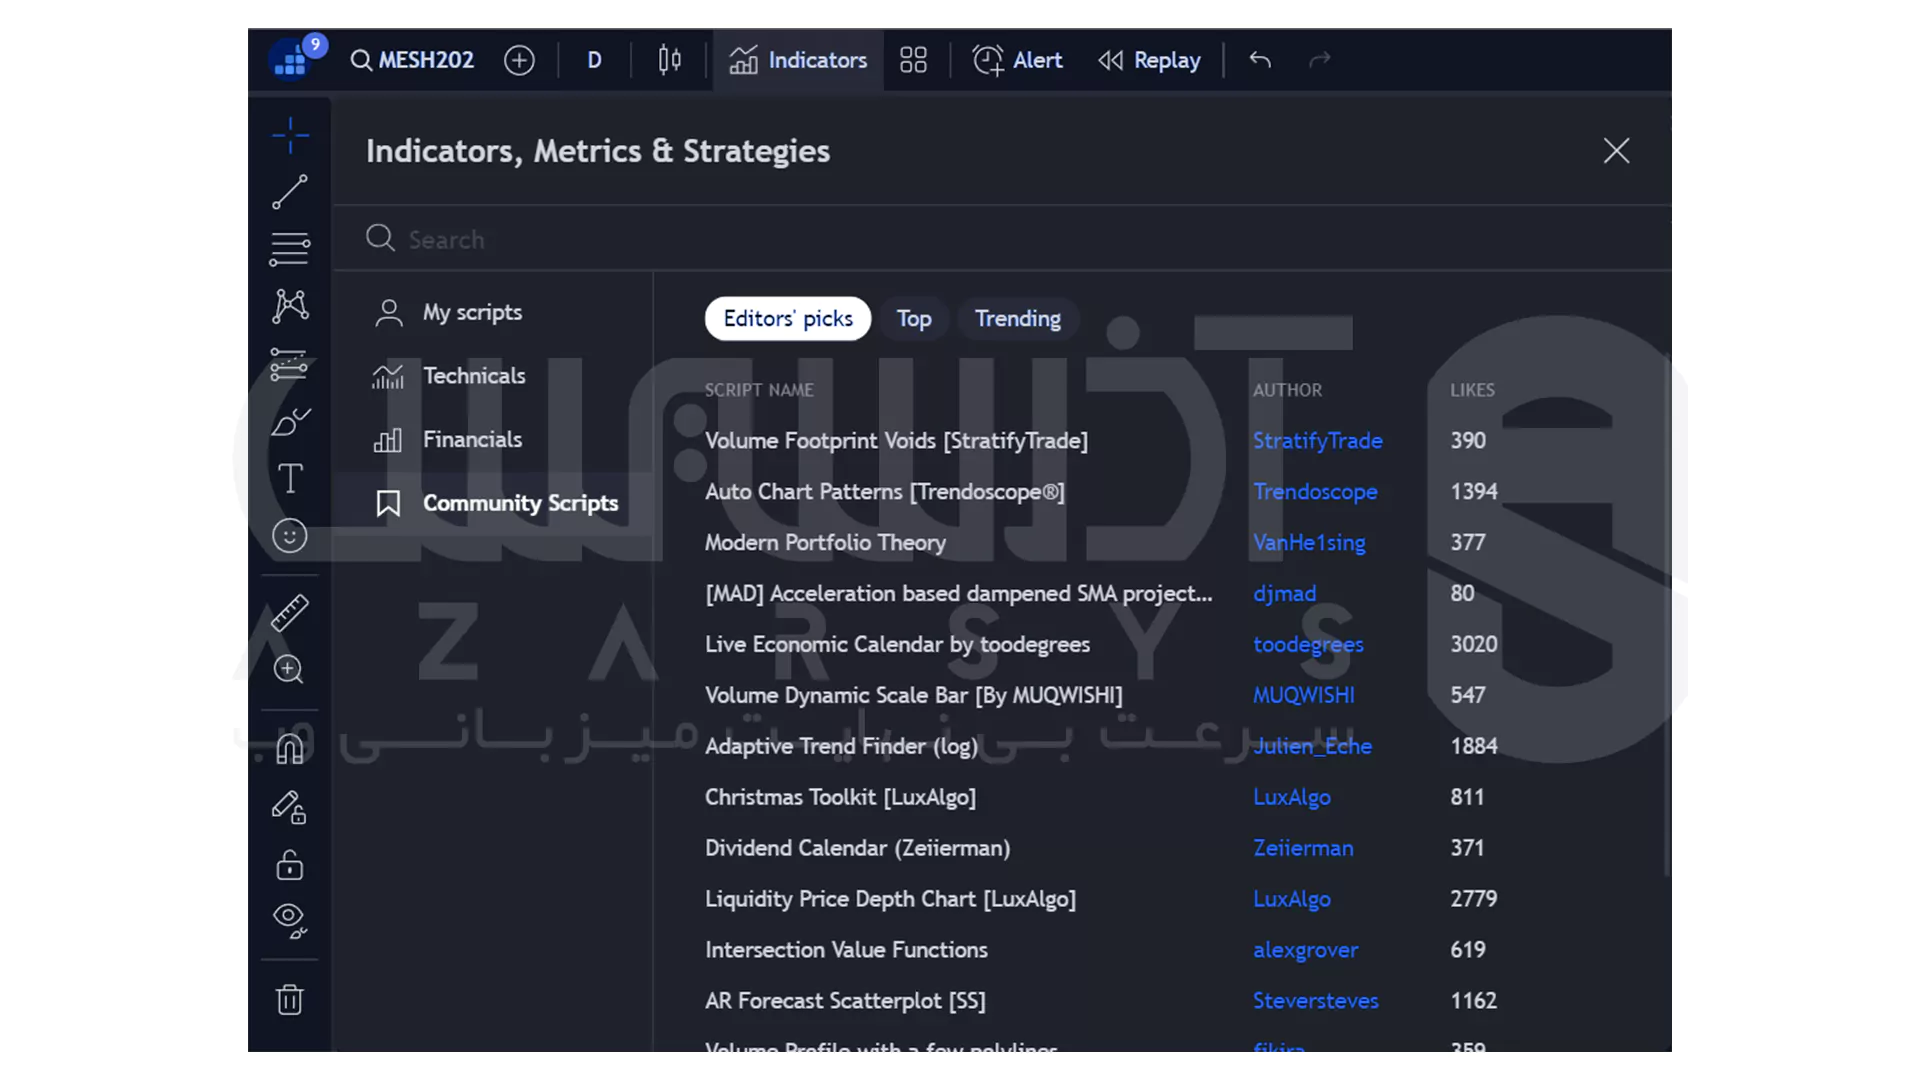This screenshot has width=1920, height=1080.
Task: Open author Steversteves profile link
Action: (x=1315, y=1001)
